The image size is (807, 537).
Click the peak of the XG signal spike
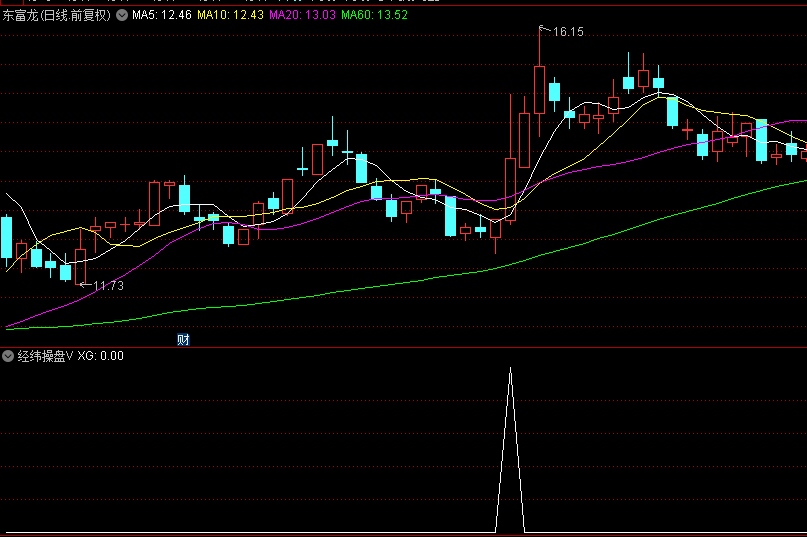coord(510,368)
